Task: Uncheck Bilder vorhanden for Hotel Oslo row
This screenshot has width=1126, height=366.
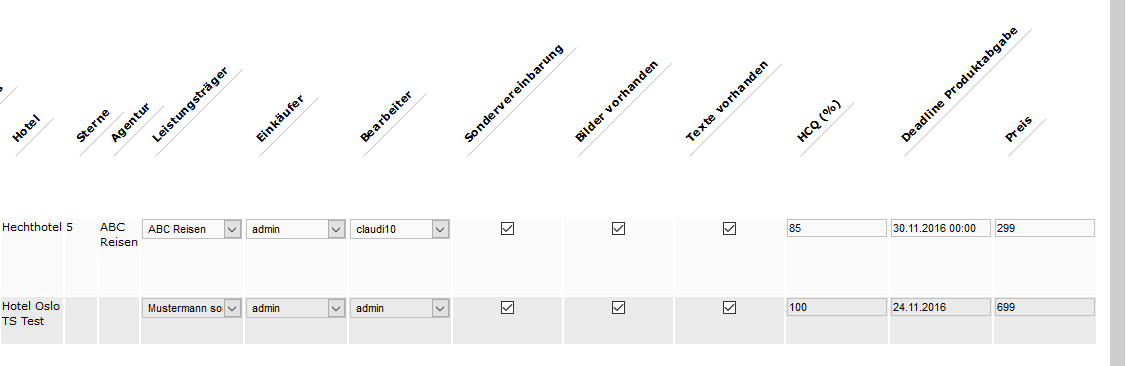Action: point(618,307)
